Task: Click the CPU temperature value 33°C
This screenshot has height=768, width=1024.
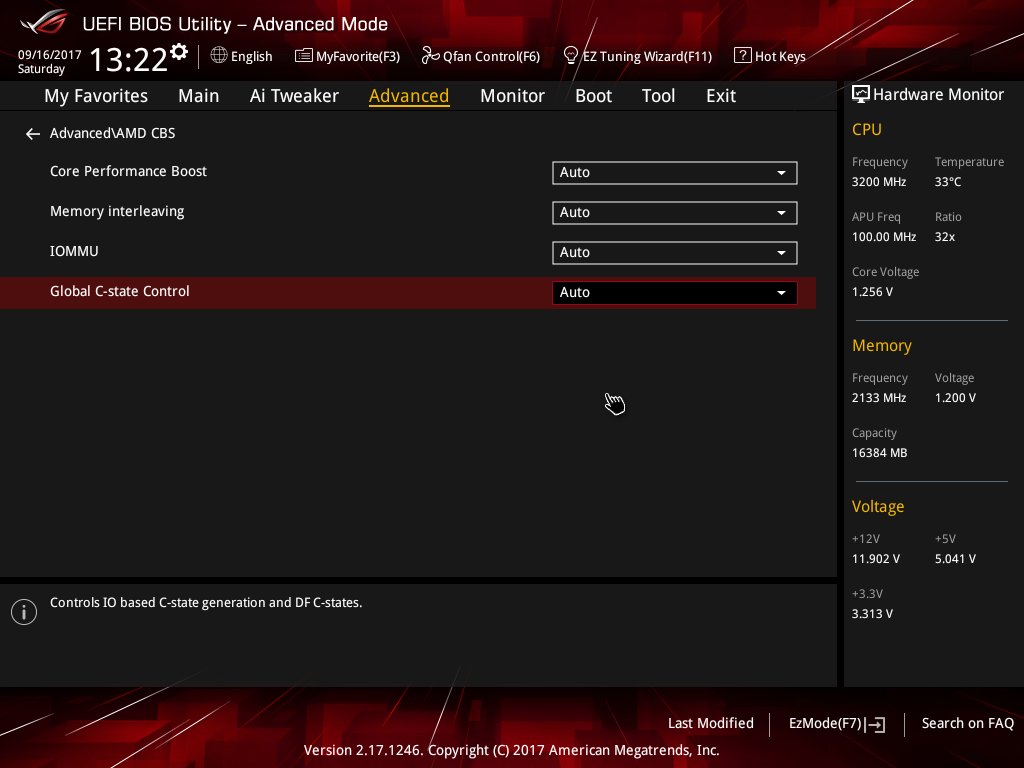Action: click(x=948, y=182)
